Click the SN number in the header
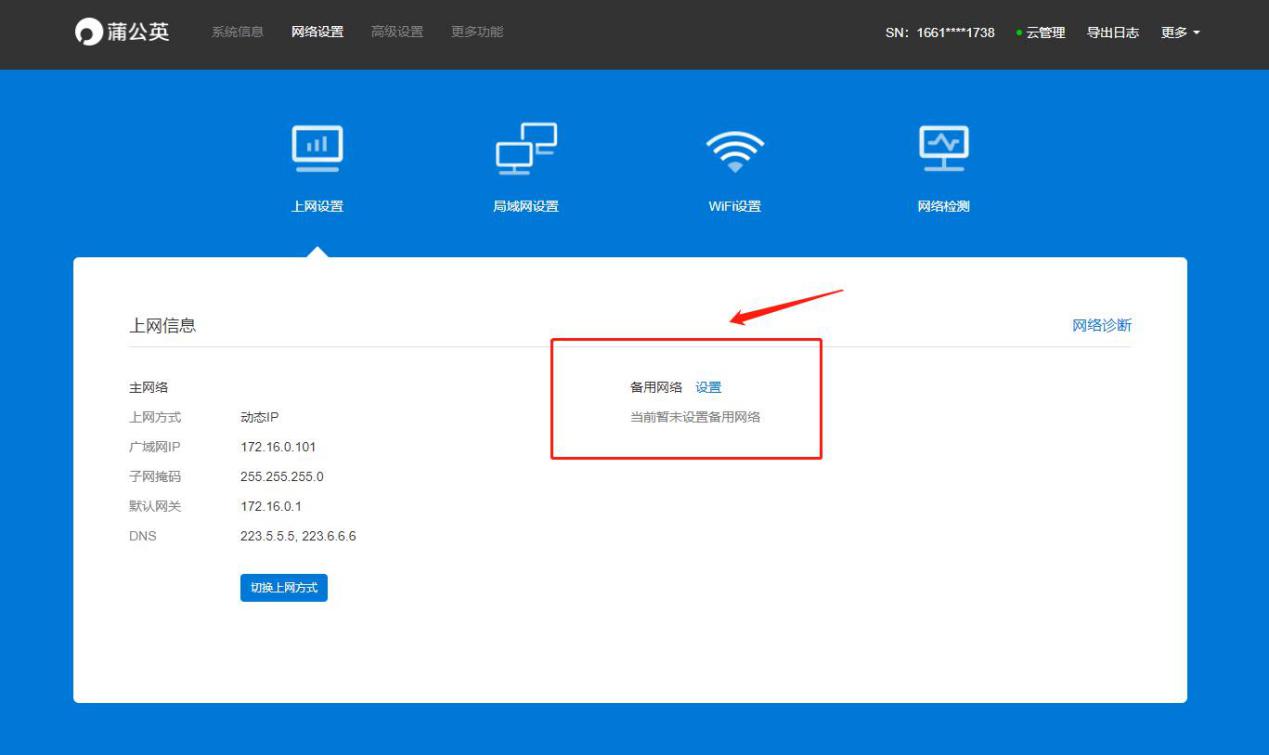 point(943,33)
